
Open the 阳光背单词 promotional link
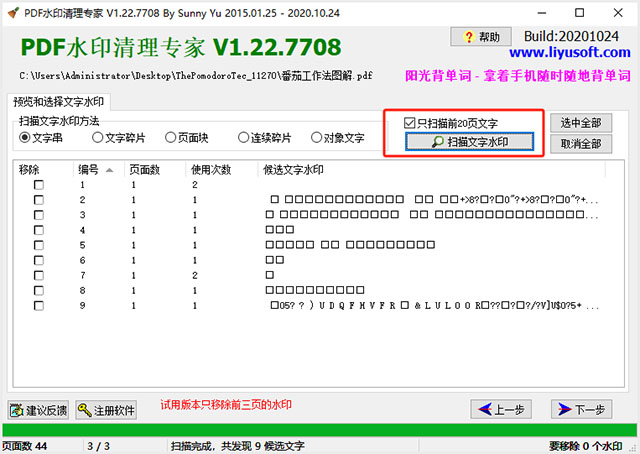pyautogui.click(x=518, y=76)
